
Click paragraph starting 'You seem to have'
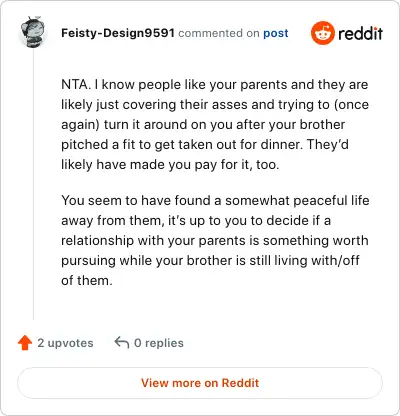click(x=215, y=240)
